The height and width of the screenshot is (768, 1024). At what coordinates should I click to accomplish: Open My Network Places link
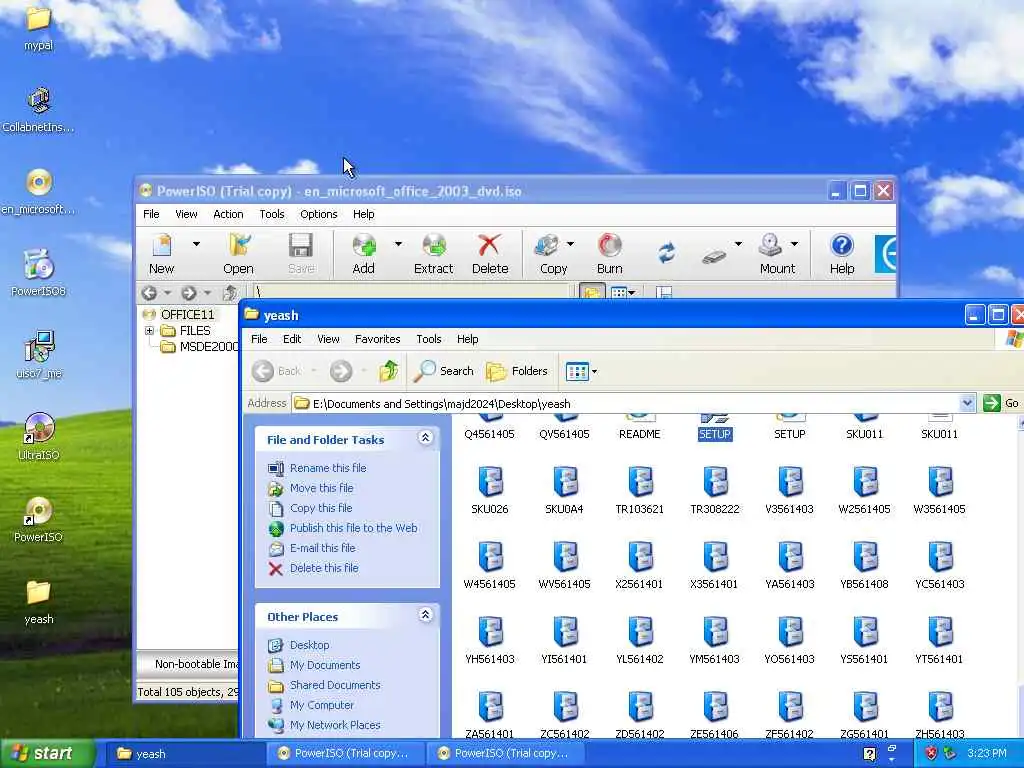point(335,725)
